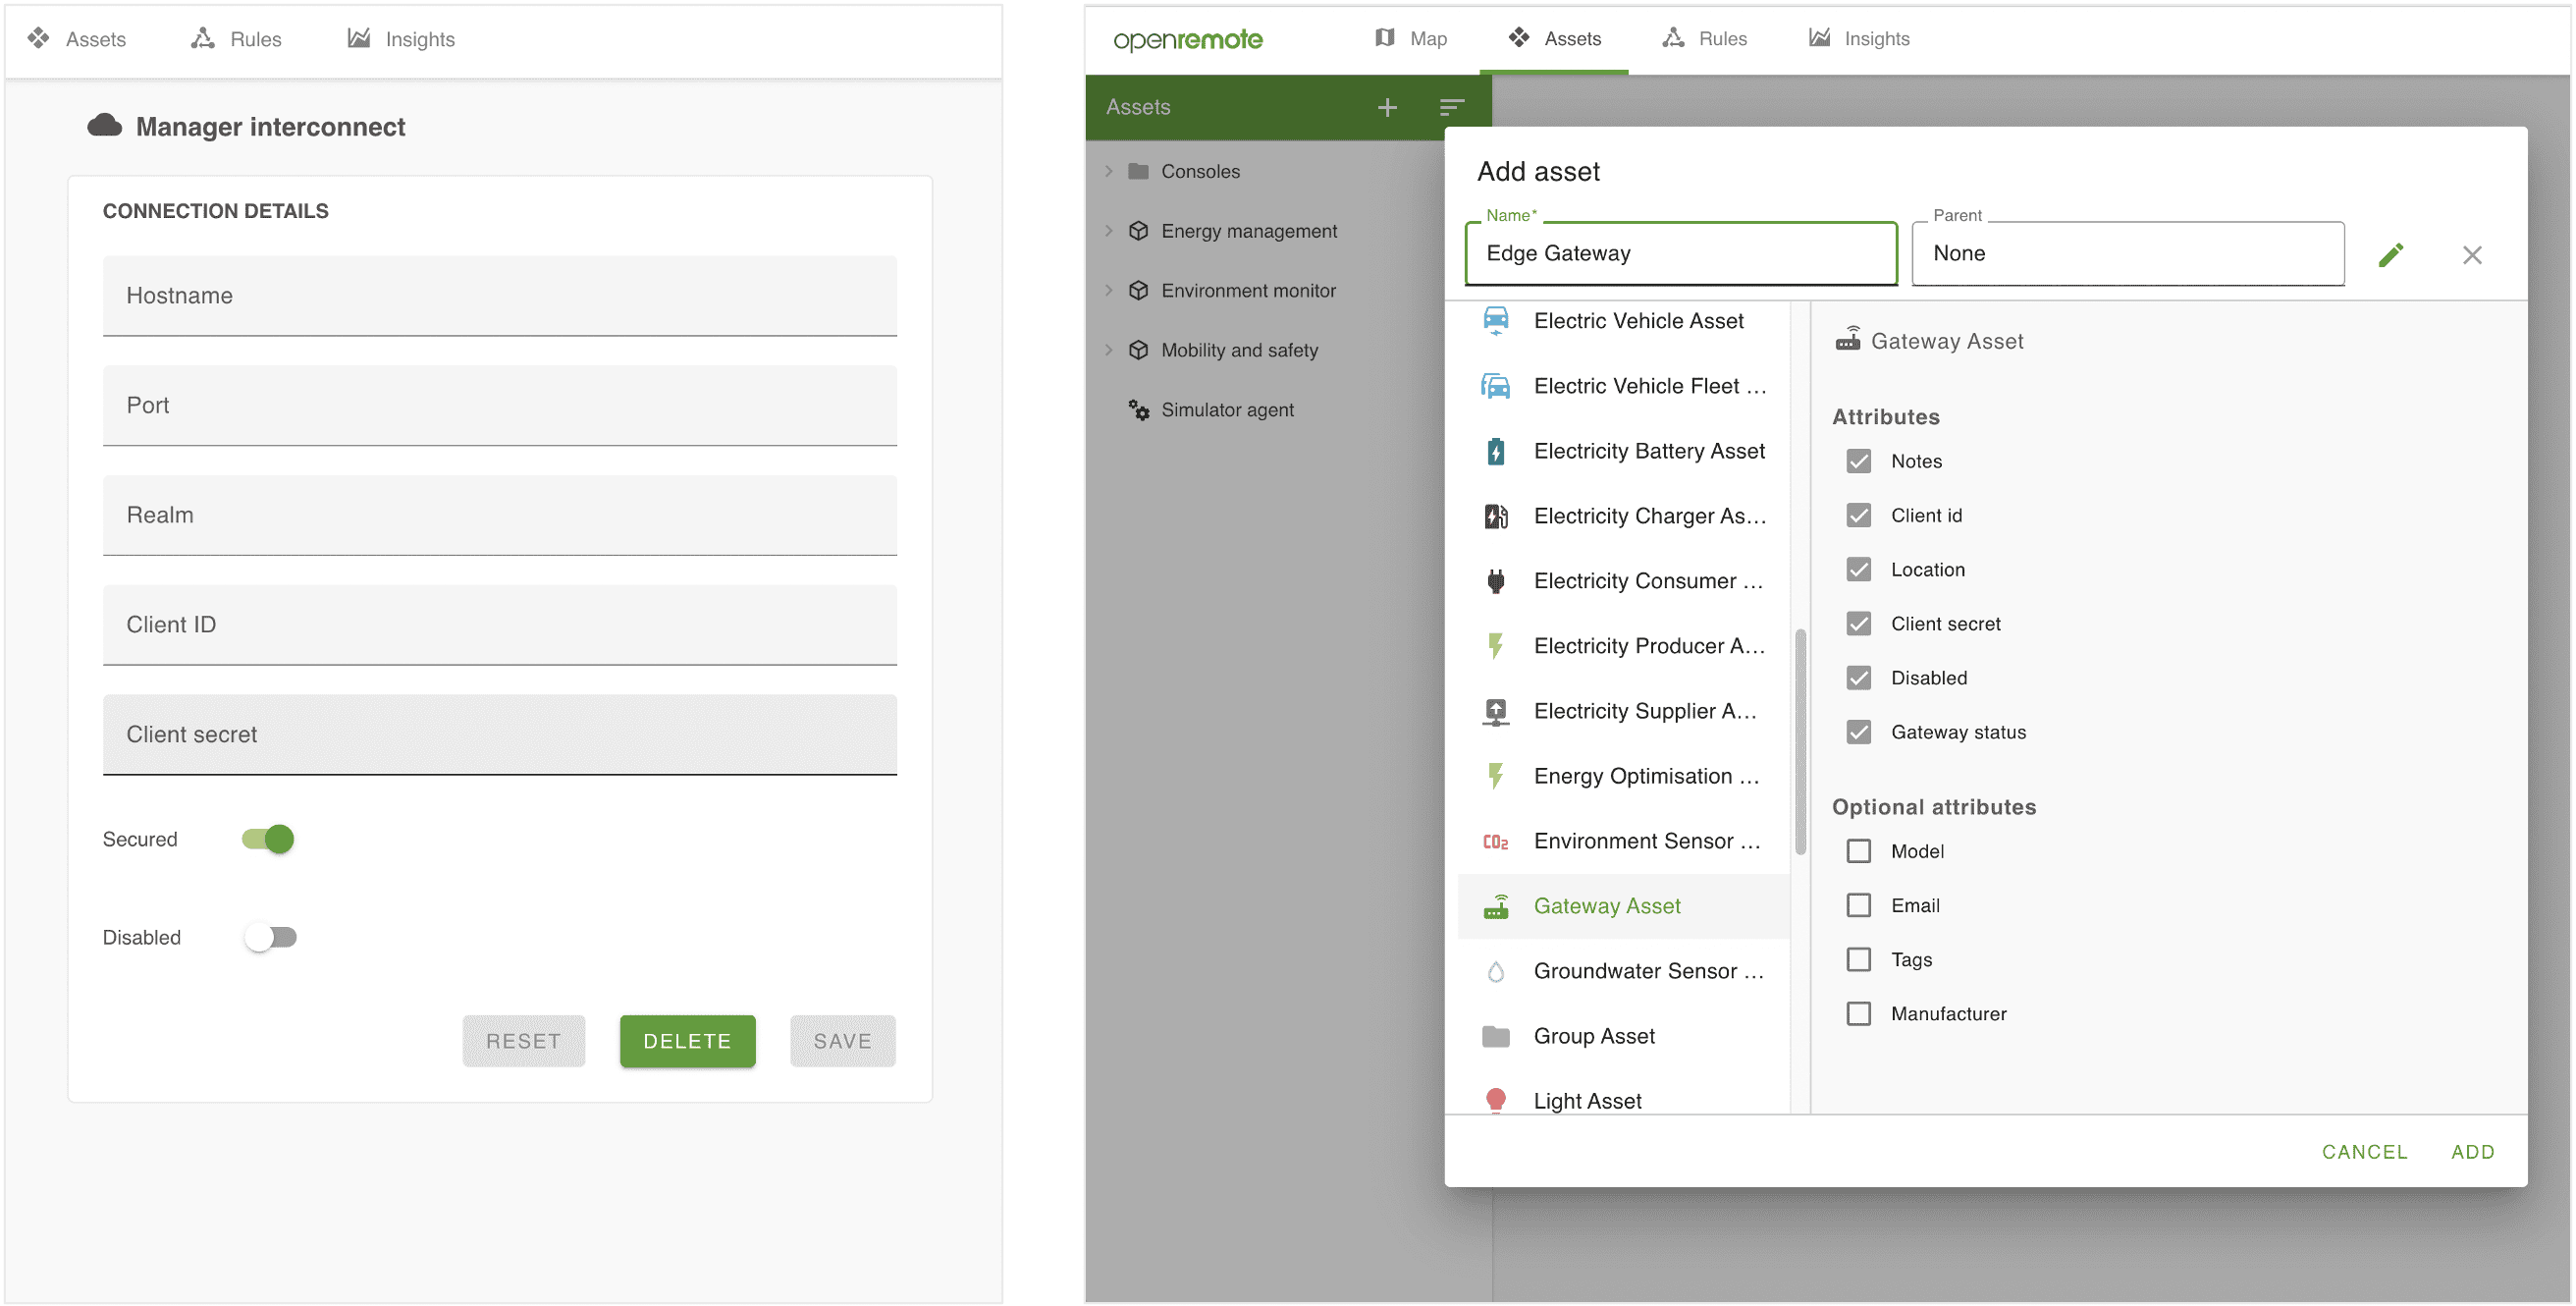Pick the Environment Sensor CO2 icon
Image resolution: width=2576 pixels, height=1306 pixels.
[x=1495, y=841]
